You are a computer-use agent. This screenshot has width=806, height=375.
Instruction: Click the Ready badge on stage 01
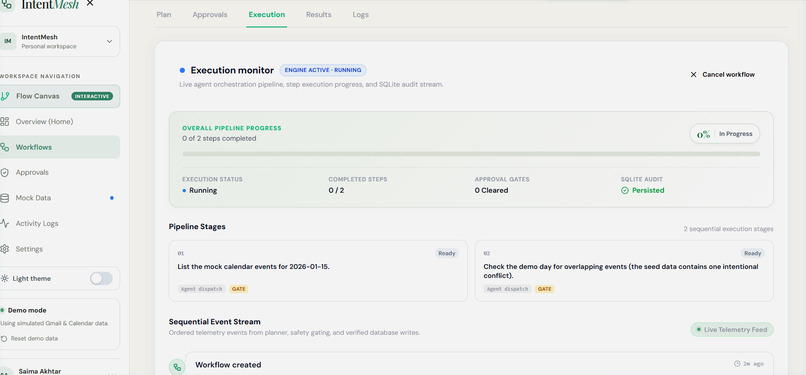click(x=447, y=253)
